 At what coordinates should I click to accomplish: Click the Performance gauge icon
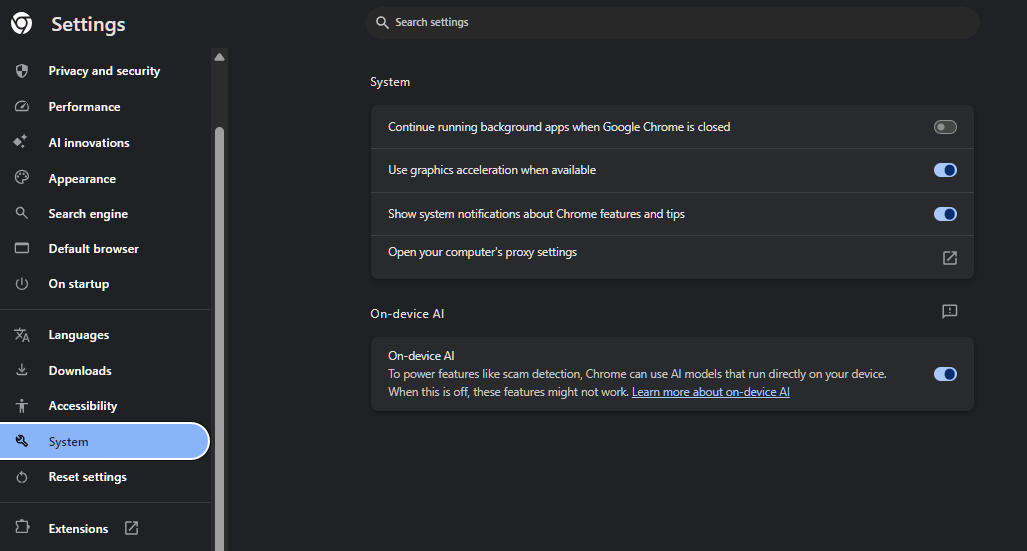coord(22,106)
